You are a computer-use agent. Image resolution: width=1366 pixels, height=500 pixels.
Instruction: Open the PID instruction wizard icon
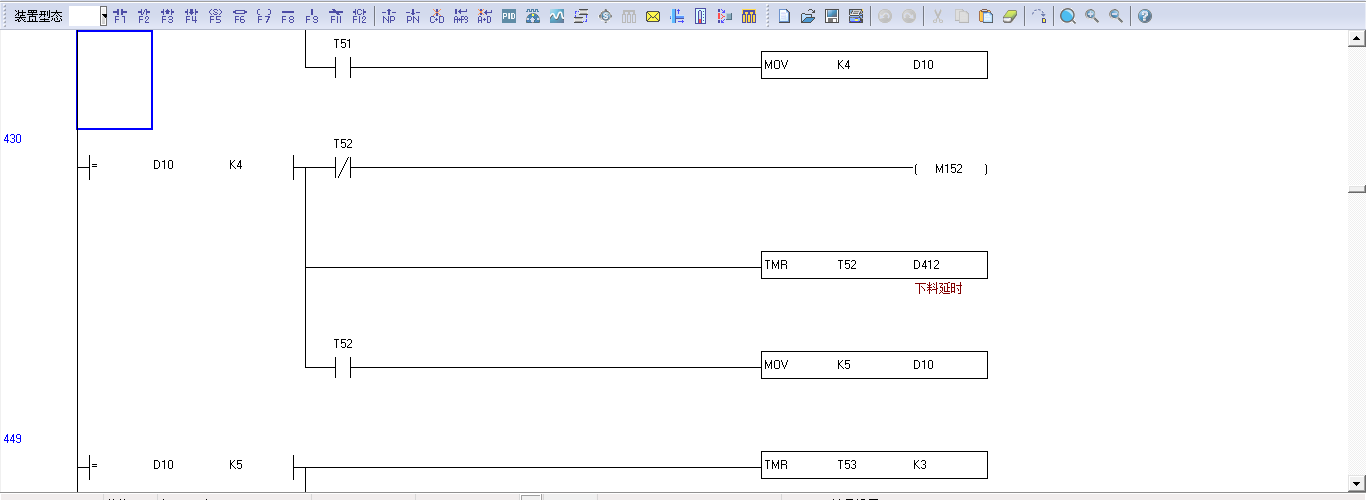[509, 16]
